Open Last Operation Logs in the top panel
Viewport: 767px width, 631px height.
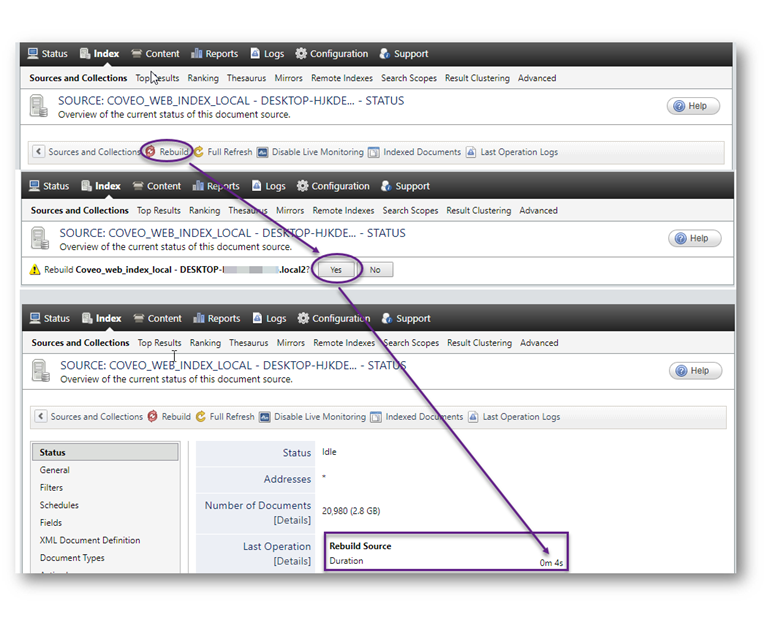512,152
